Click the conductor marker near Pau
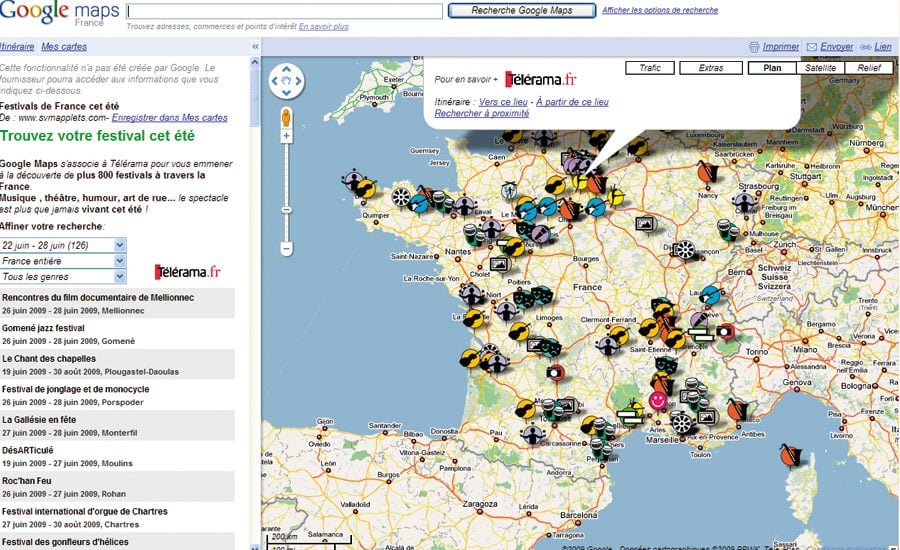Screen dimensions: 900x550 point(532,433)
